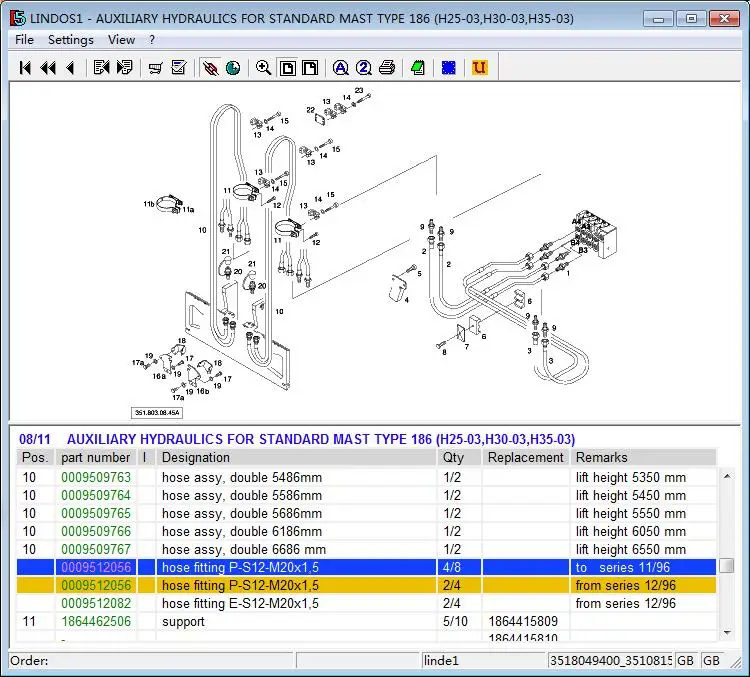Click the next list page icon

(125, 68)
